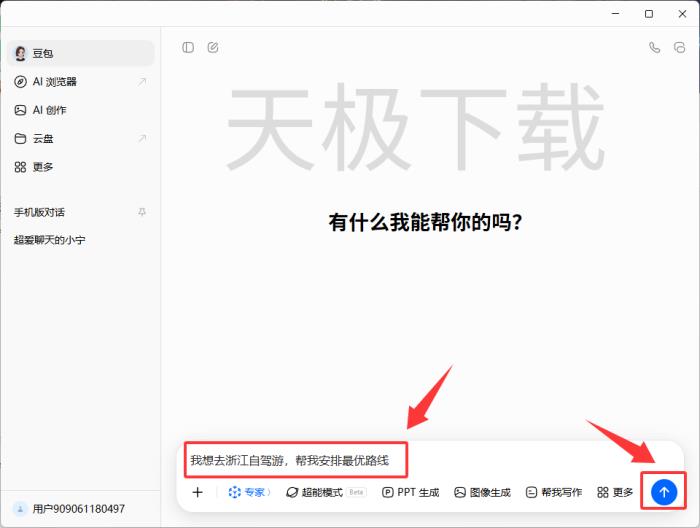Select 豆包 in the sidebar
This screenshot has height=528, width=700.
click(x=43, y=54)
